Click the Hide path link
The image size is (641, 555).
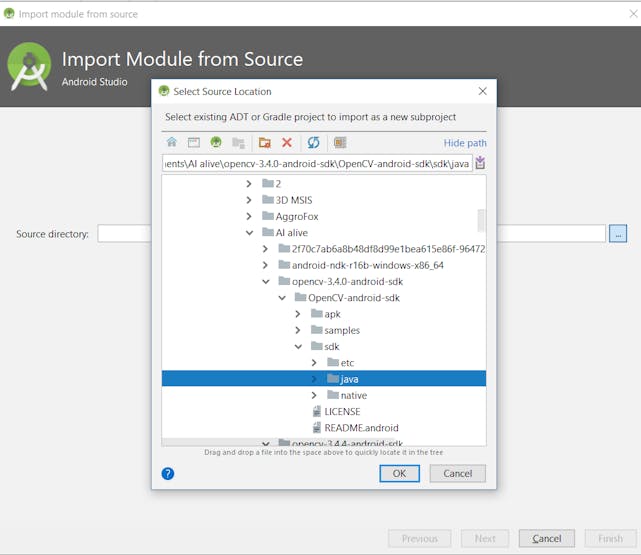click(x=465, y=143)
